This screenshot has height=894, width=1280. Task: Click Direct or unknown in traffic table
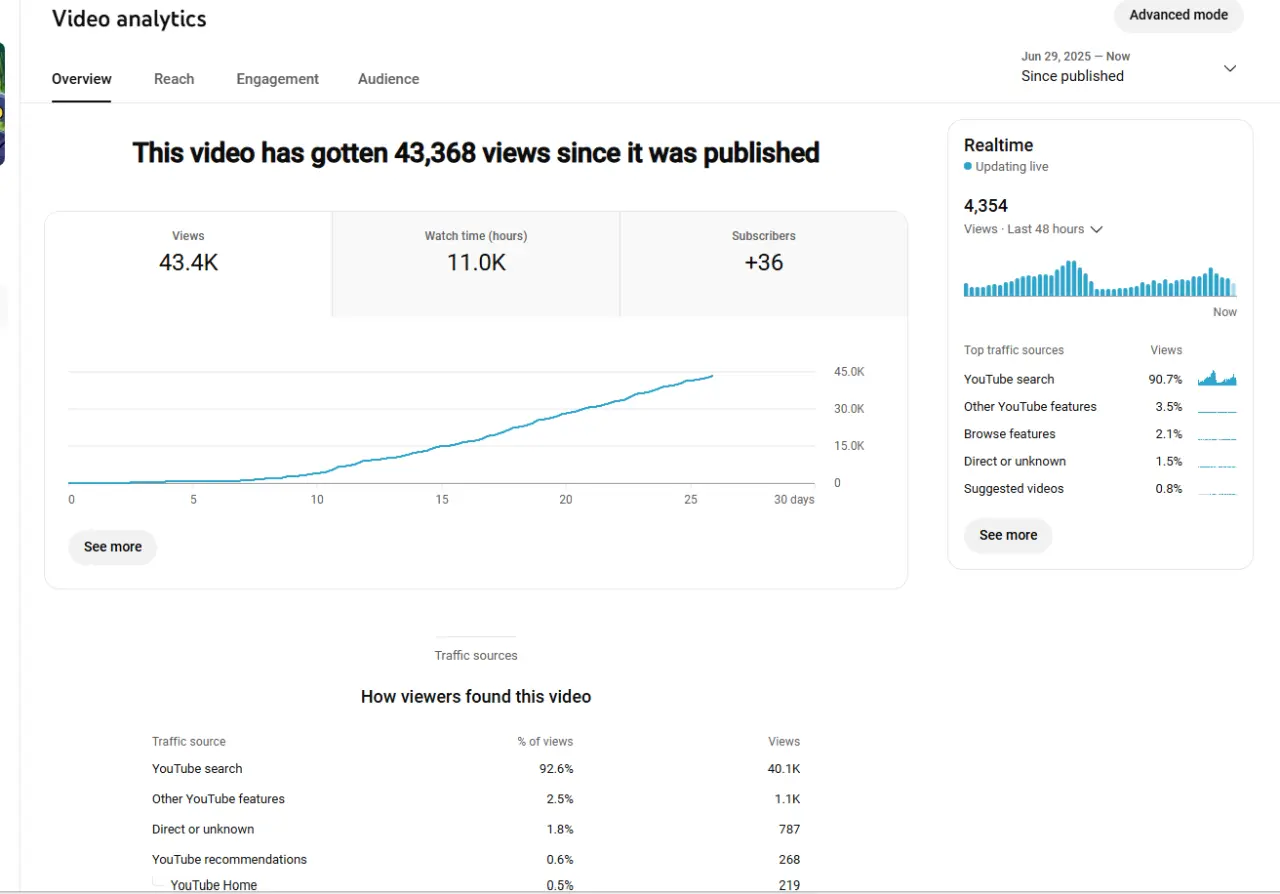click(x=476, y=829)
